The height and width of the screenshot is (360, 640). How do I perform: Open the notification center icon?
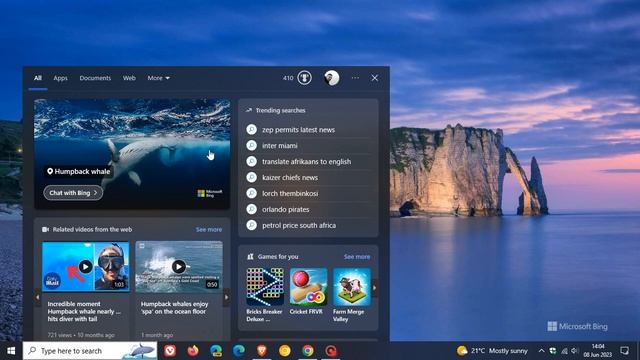click(x=624, y=351)
